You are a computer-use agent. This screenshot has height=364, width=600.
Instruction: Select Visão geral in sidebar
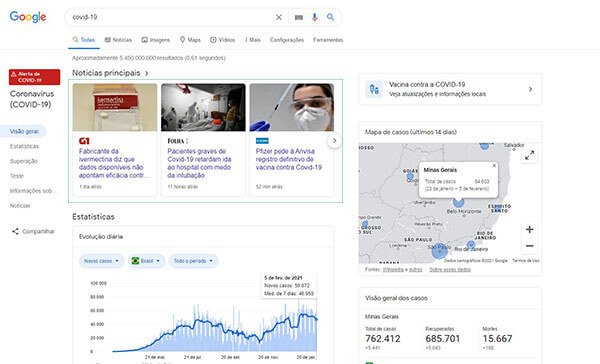(24, 131)
